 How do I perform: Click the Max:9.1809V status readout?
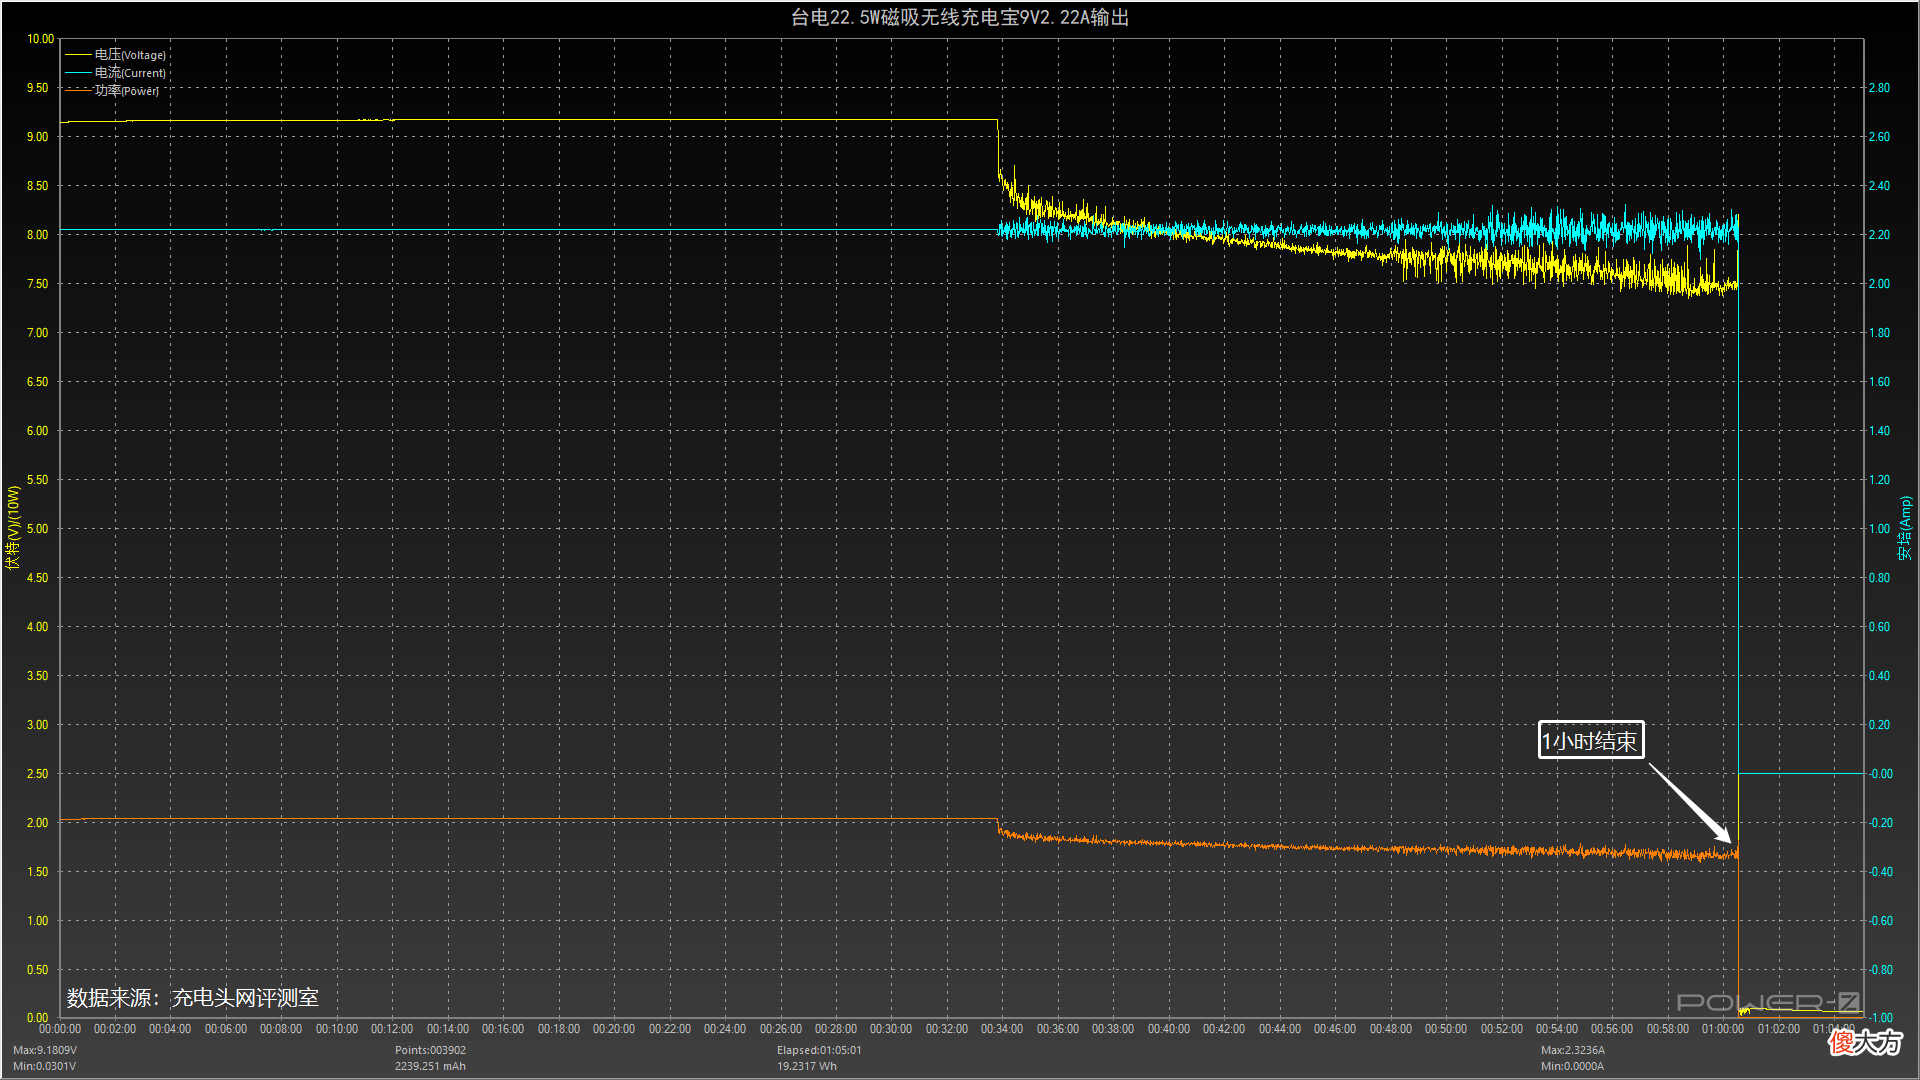(45, 1050)
